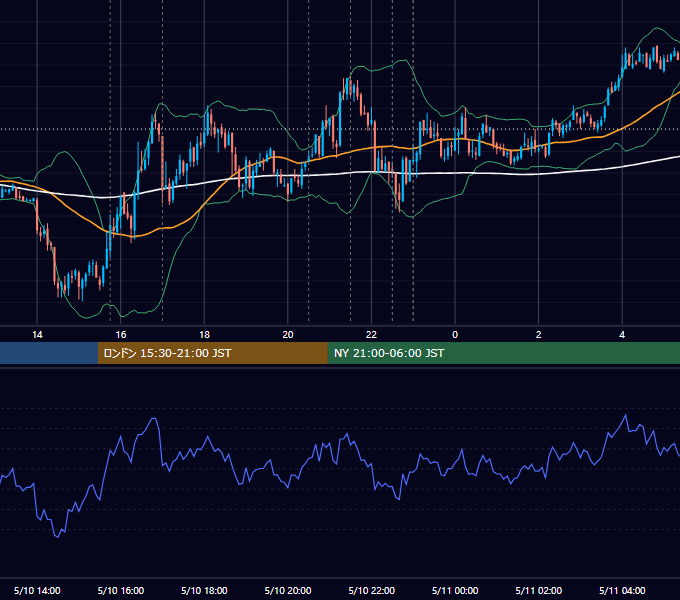
Task: Click the 5/10 20:00 label on lower axis
Action: [x=288, y=590]
